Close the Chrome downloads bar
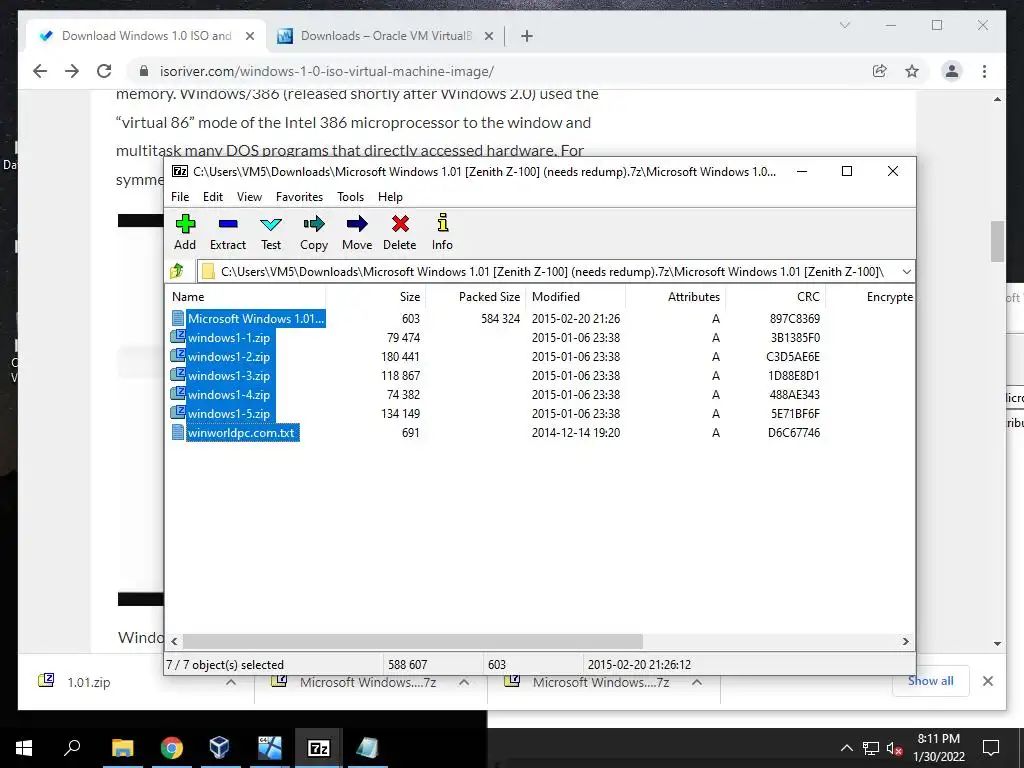The height and width of the screenshot is (768, 1024). click(987, 681)
